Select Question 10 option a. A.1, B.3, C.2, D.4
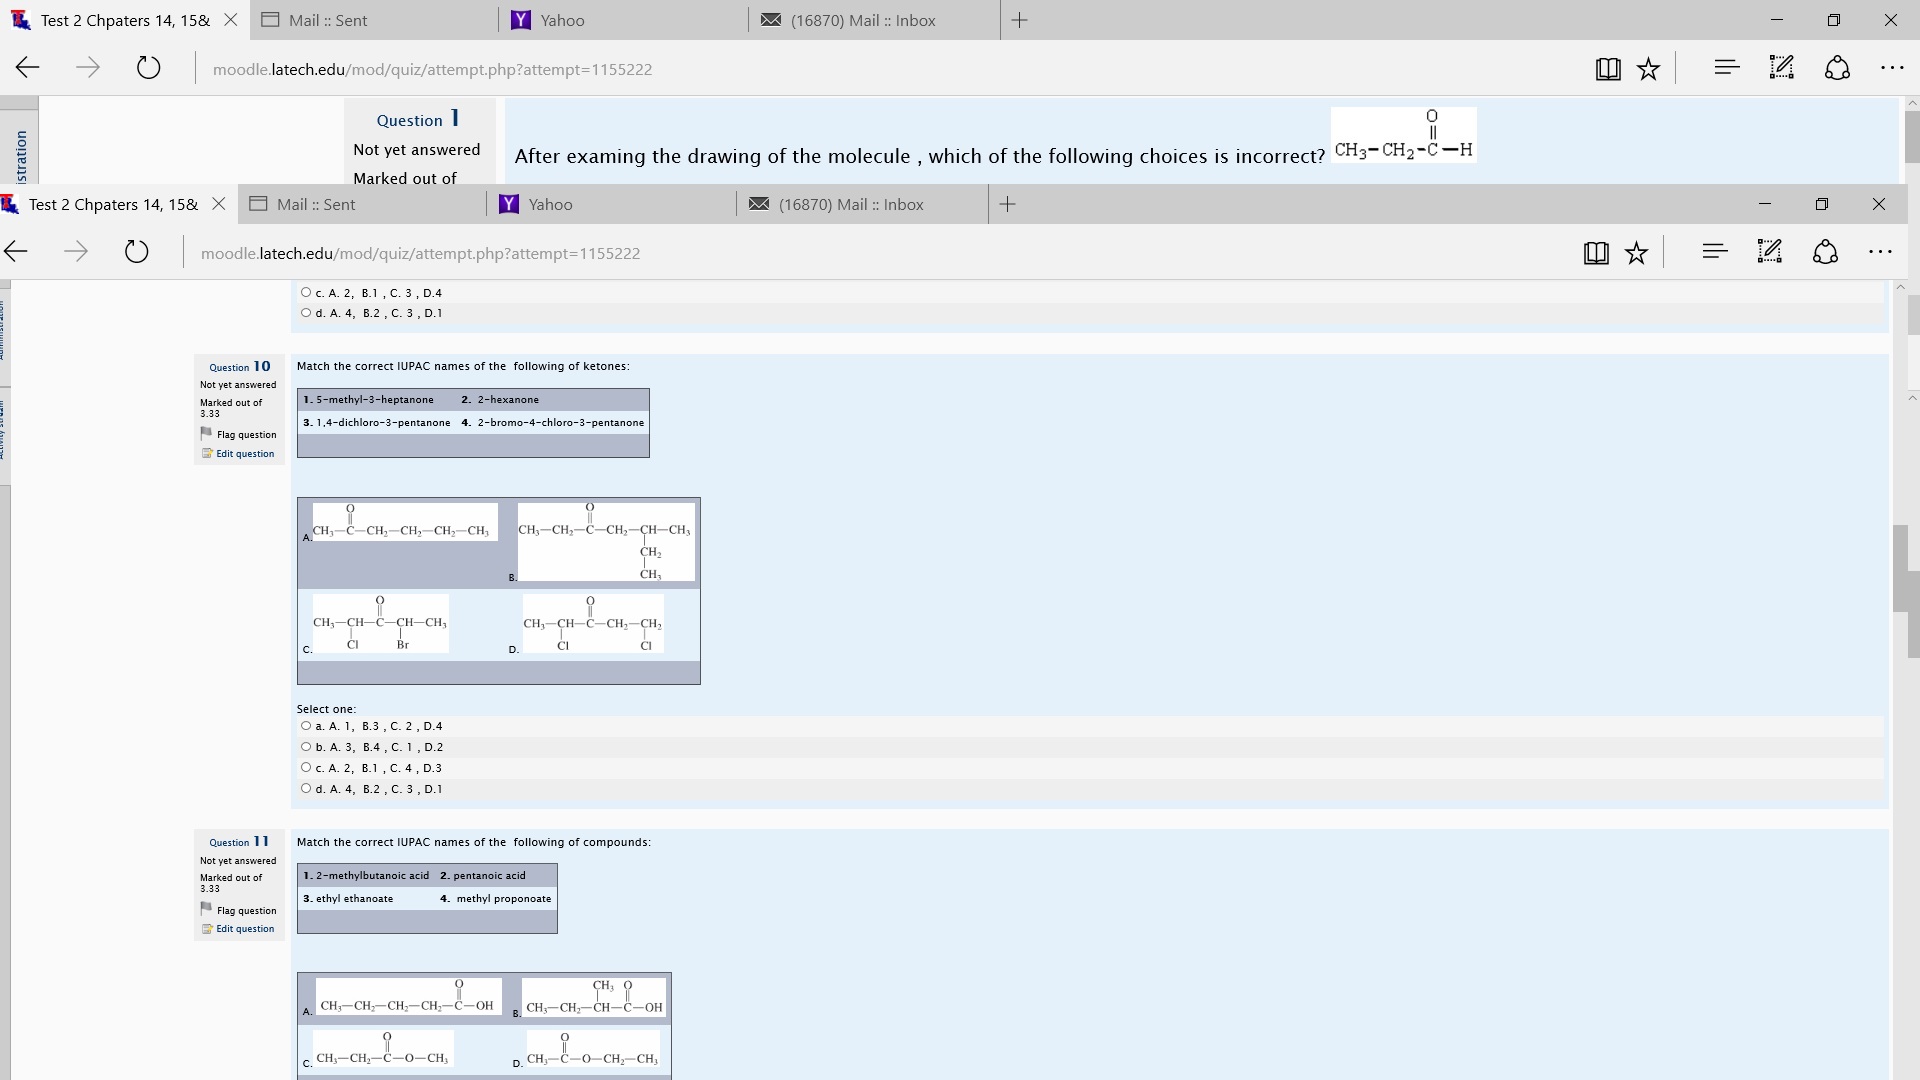The height and width of the screenshot is (1080, 1920). point(306,726)
